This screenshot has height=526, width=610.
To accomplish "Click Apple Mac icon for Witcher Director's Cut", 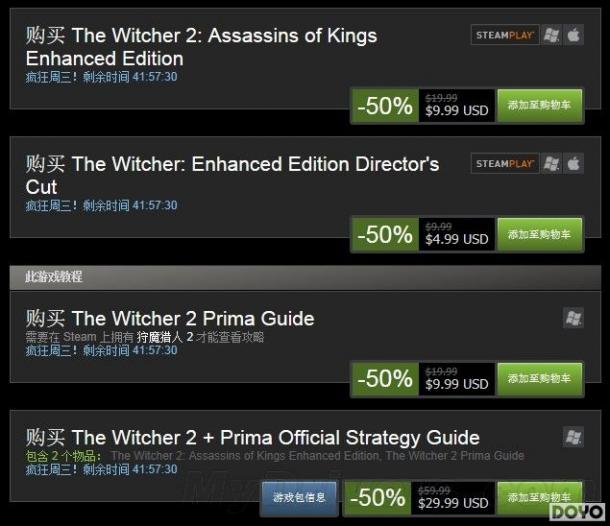I will pos(573,163).
